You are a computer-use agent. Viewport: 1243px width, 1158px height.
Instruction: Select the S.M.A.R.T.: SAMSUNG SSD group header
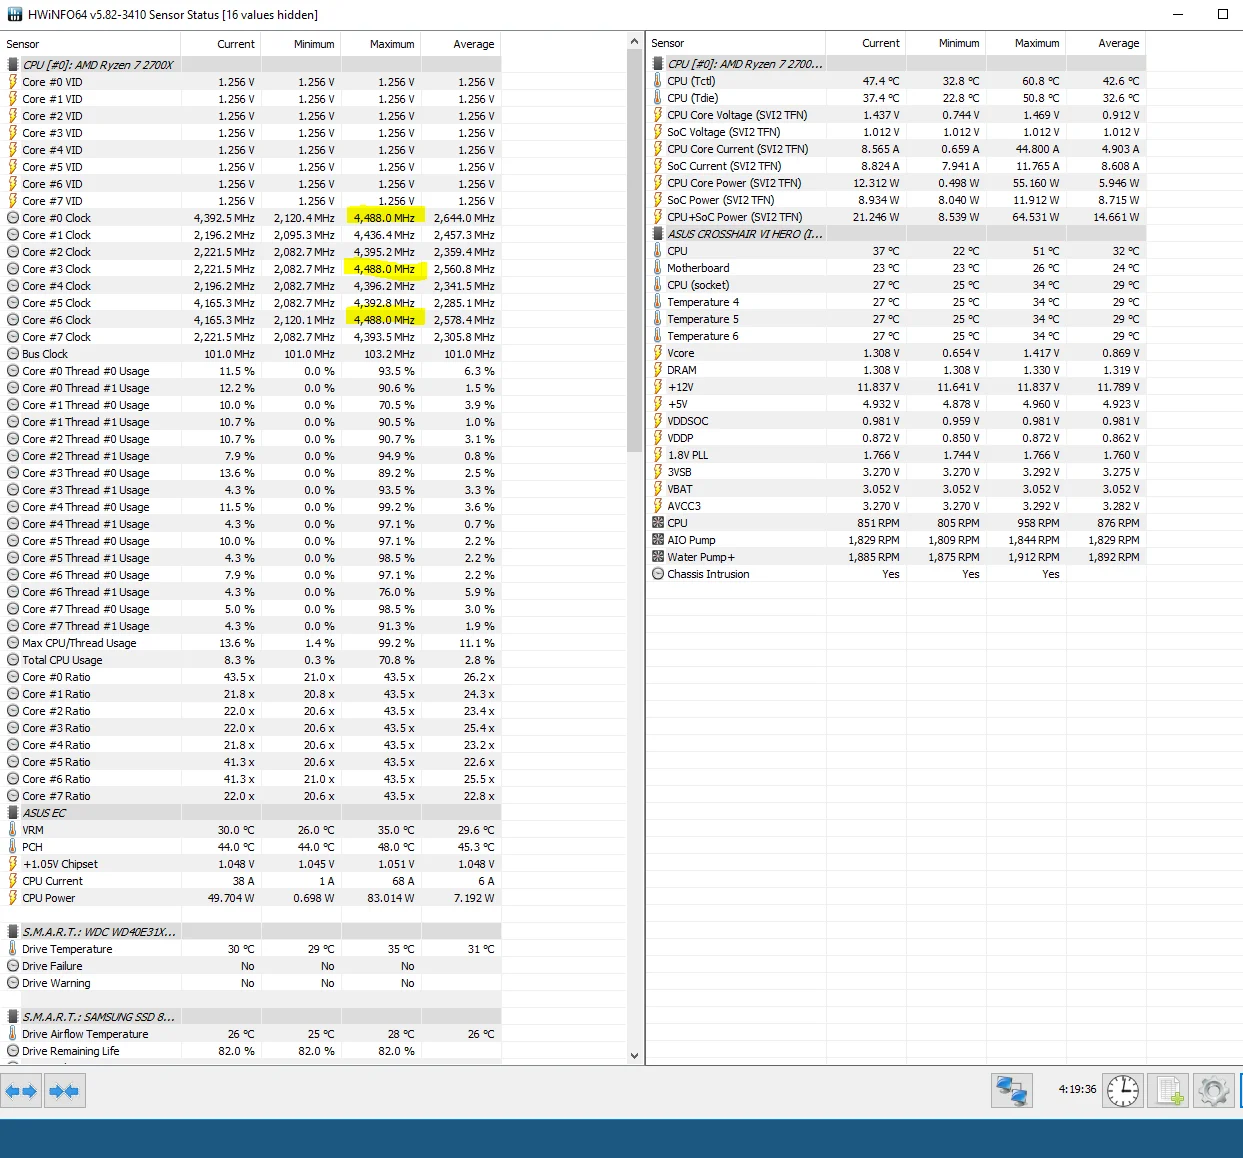click(x=99, y=1017)
